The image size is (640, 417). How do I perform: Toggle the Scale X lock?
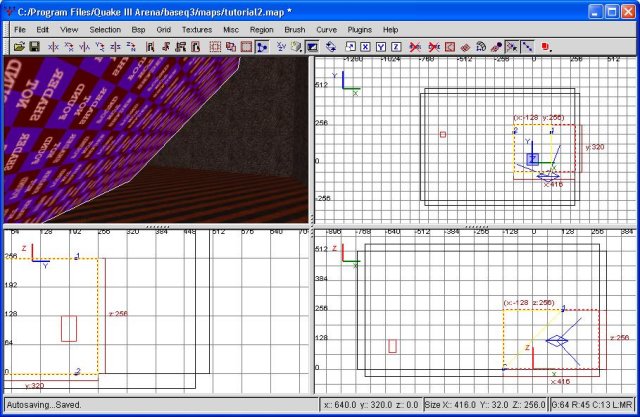365,47
